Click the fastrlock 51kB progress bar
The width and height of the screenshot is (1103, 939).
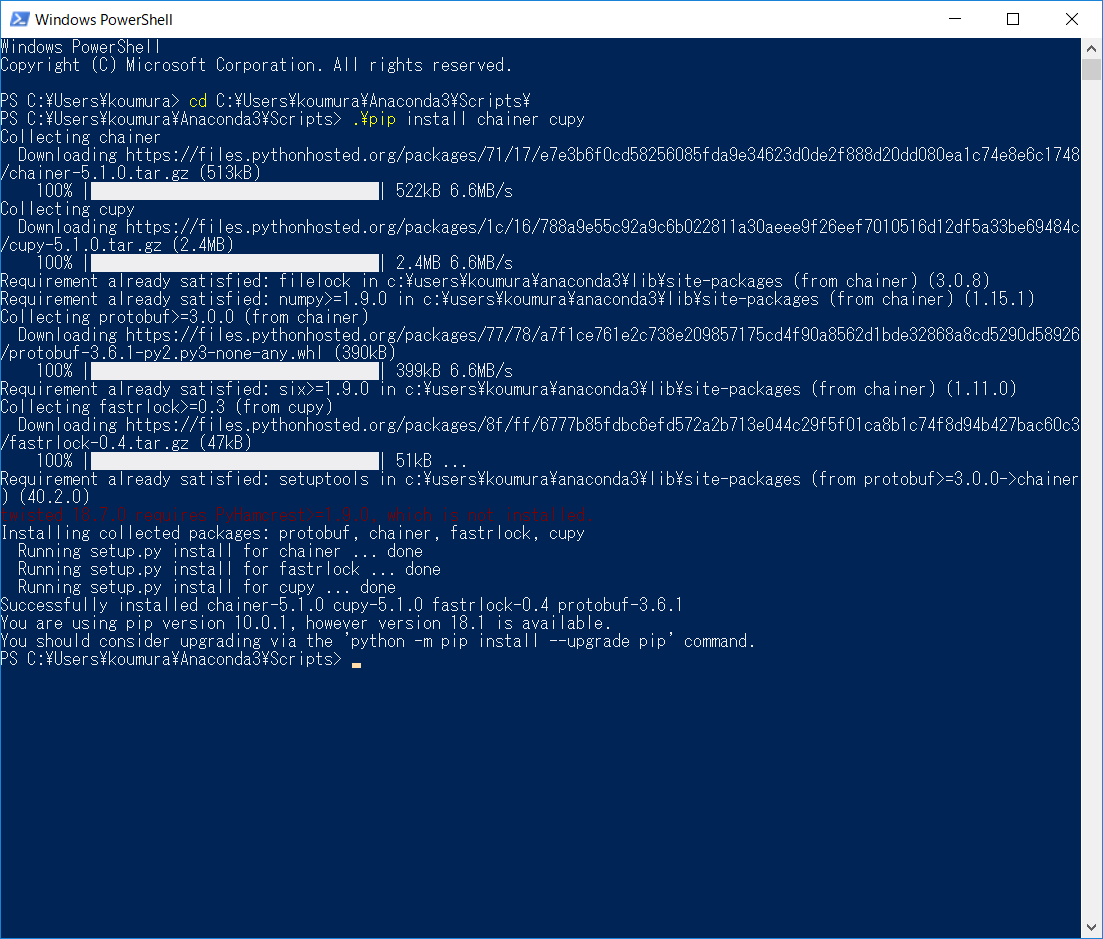[x=235, y=461]
